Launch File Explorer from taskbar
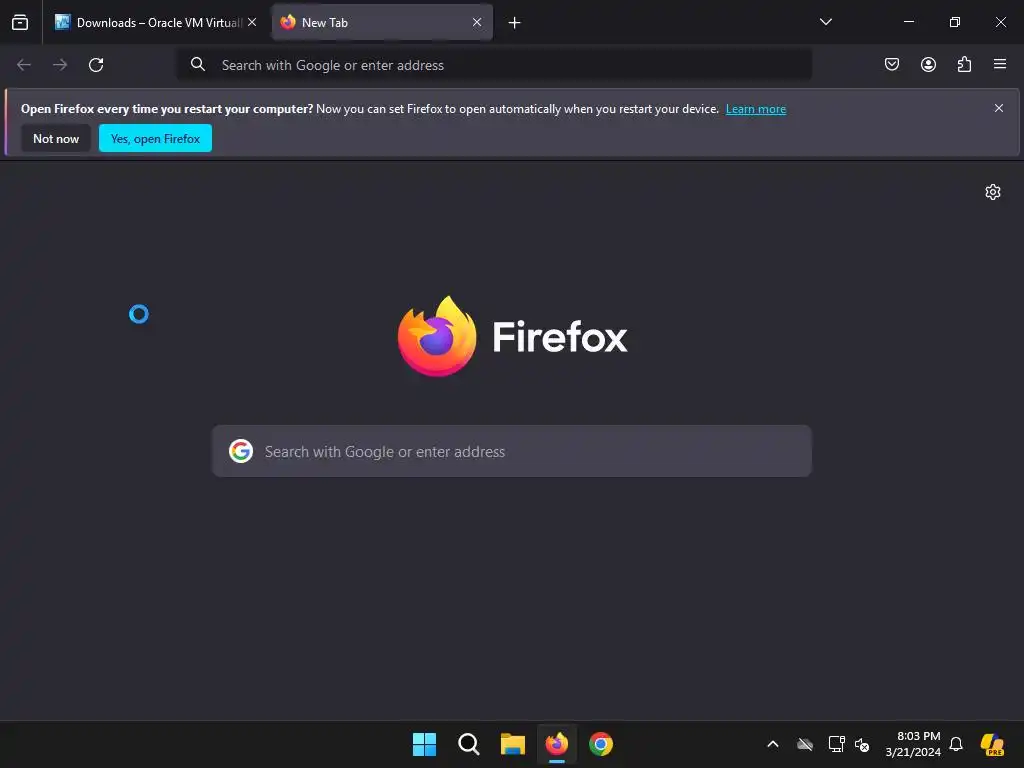Image resolution: width=1024 pixels, height=768 pixels. tap(513, 744)
